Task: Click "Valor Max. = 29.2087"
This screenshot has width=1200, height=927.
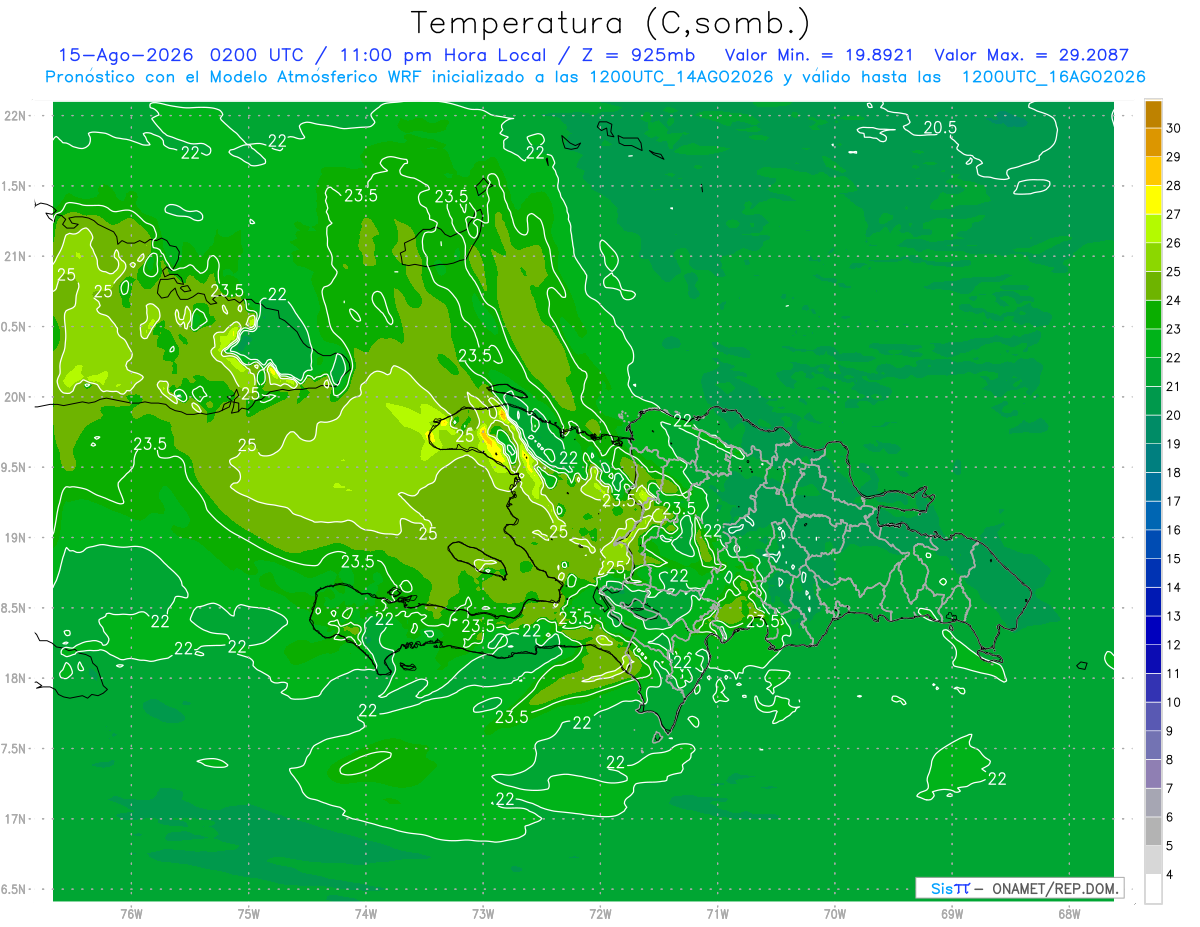Action: [1030, 55]
